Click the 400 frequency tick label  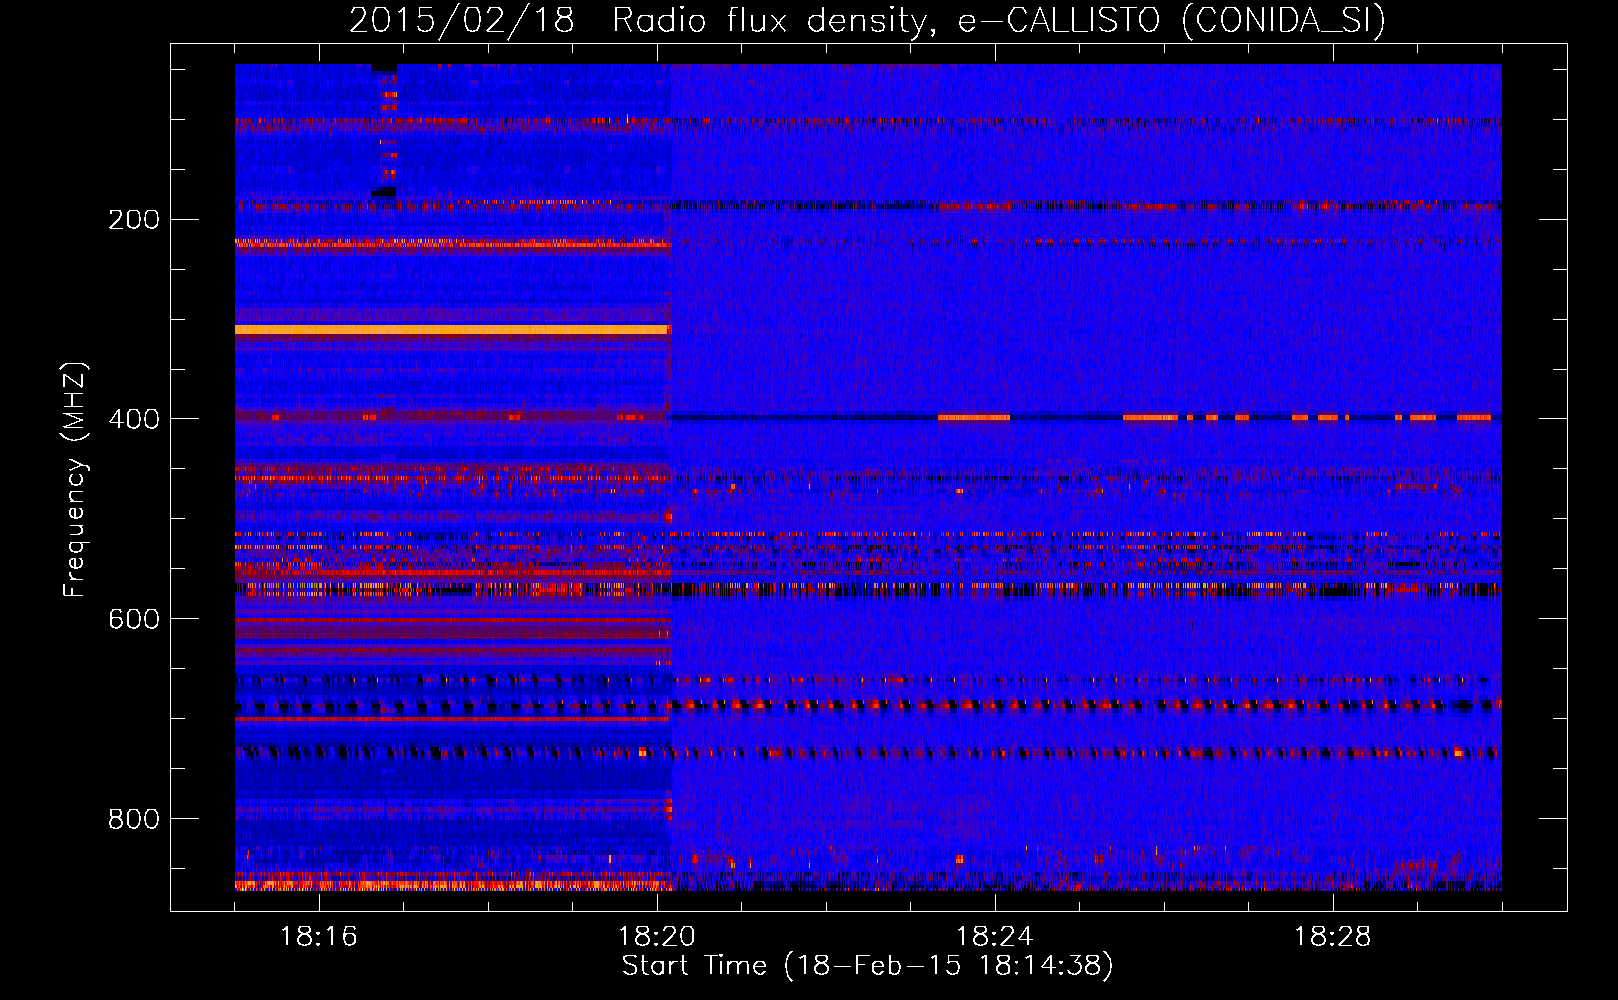(134, 419)
